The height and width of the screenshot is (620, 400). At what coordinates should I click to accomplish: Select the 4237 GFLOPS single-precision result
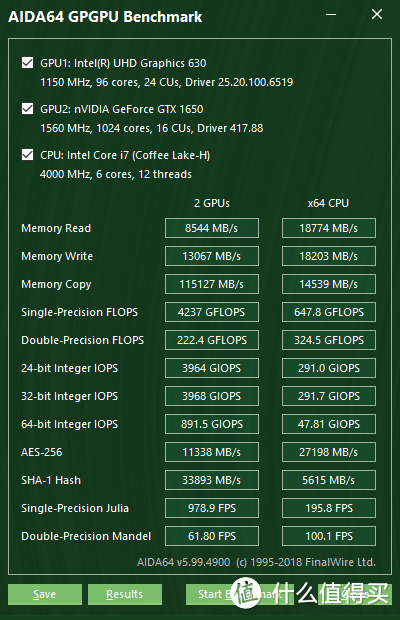tap(212, 312)
